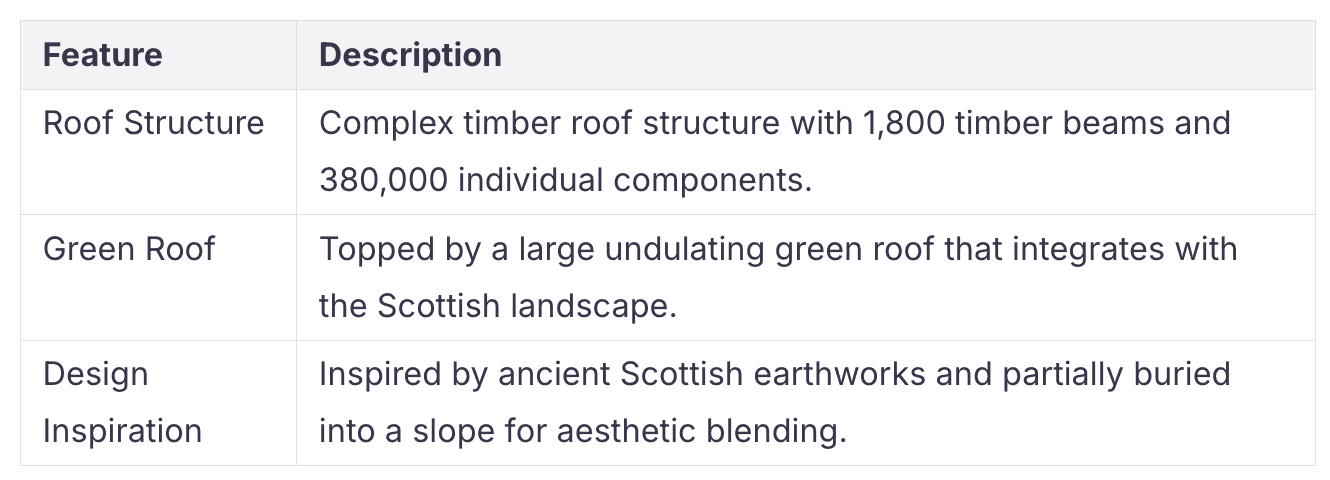
Task: Click the word 'Inspiration' in first column
Action: [x=123, y=432]
